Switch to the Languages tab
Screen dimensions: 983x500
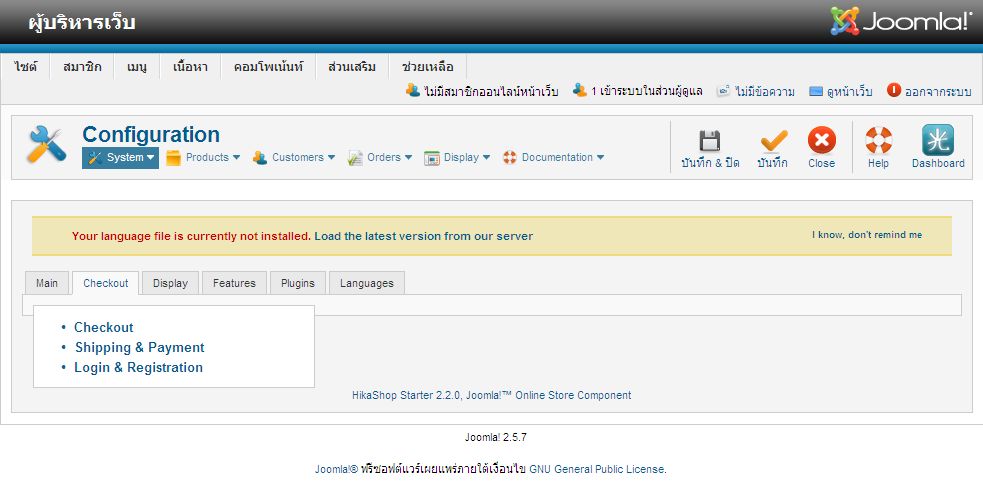[x=367, y=283]
